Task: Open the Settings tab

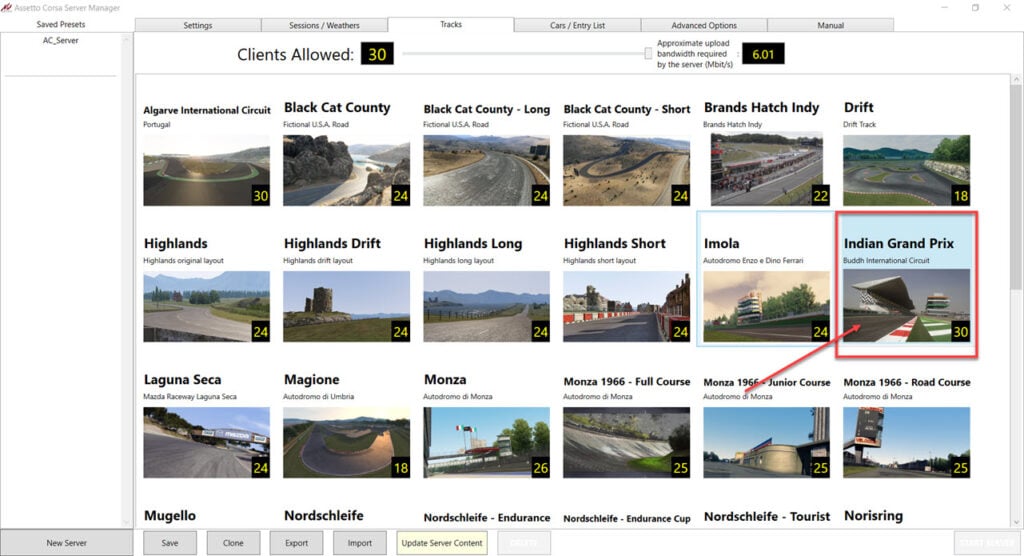Action: (198, 25)
